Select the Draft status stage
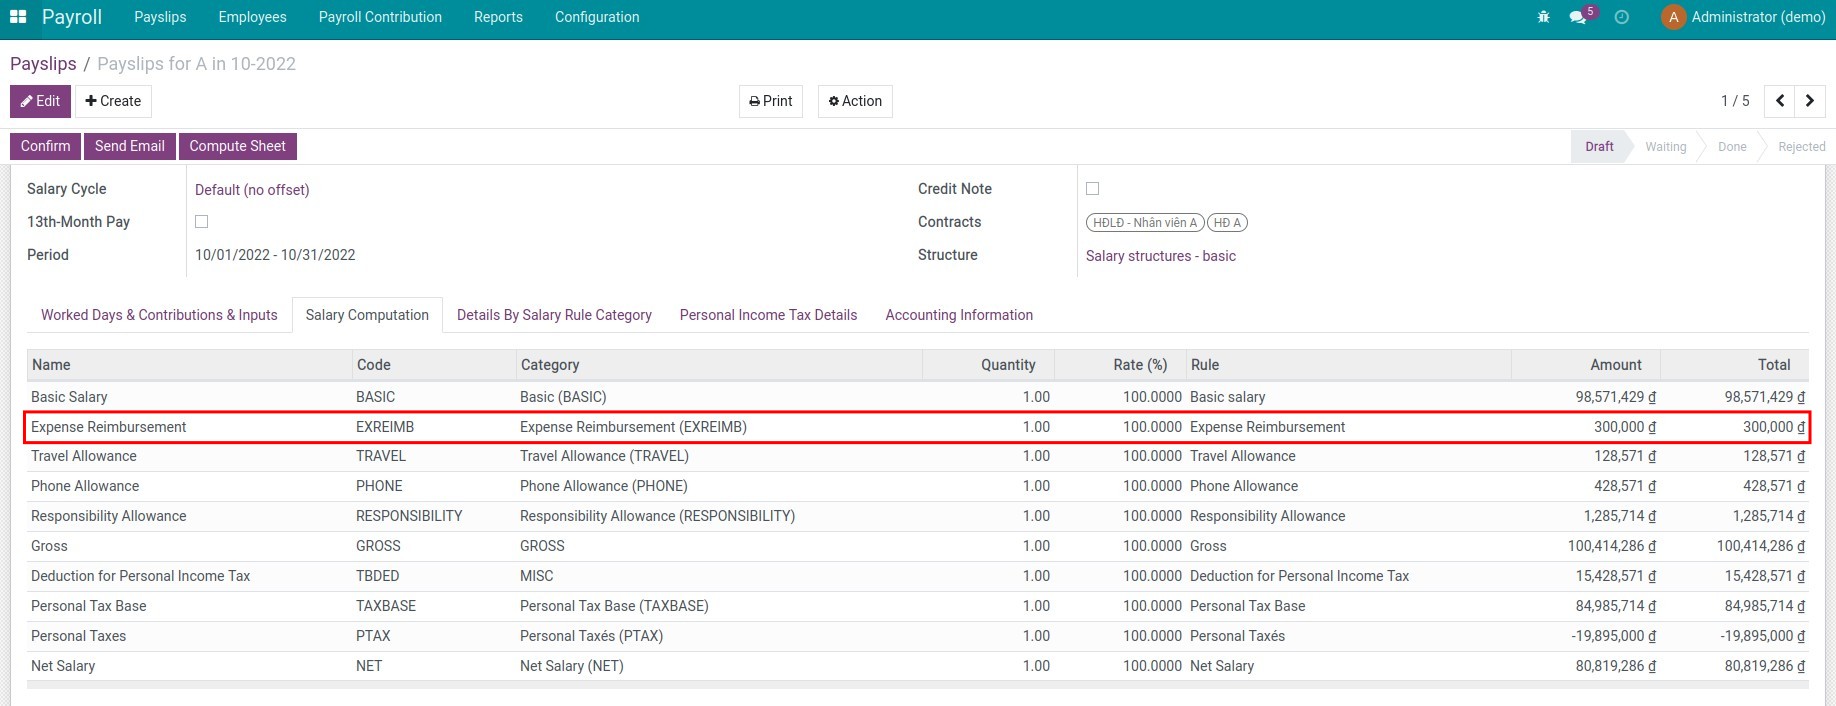Screen dimensions: 1836x706 [1599, 146]
